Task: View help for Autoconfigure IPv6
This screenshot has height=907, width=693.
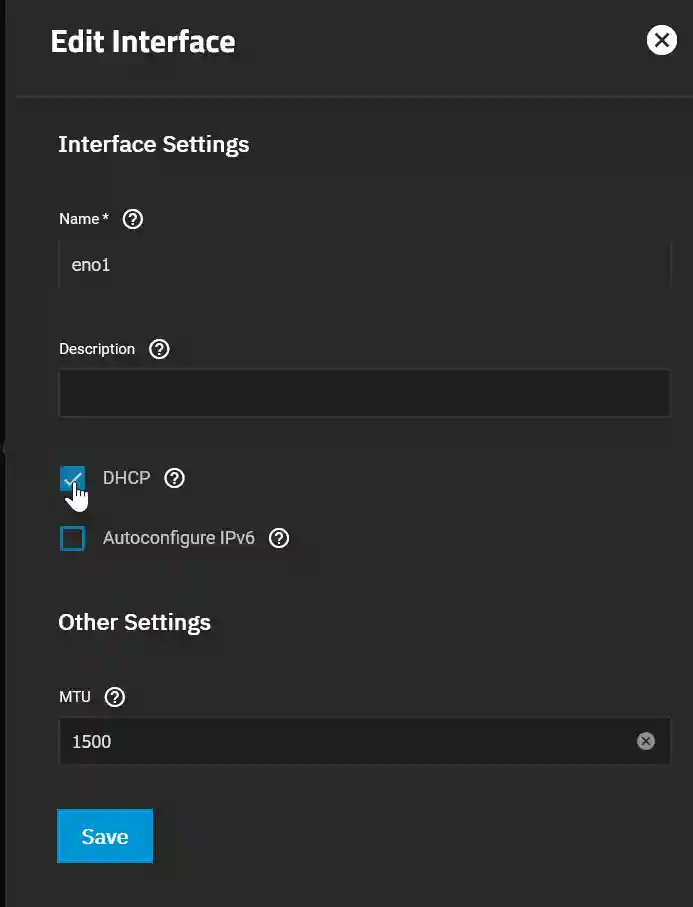Action: (x=278, y=538)
